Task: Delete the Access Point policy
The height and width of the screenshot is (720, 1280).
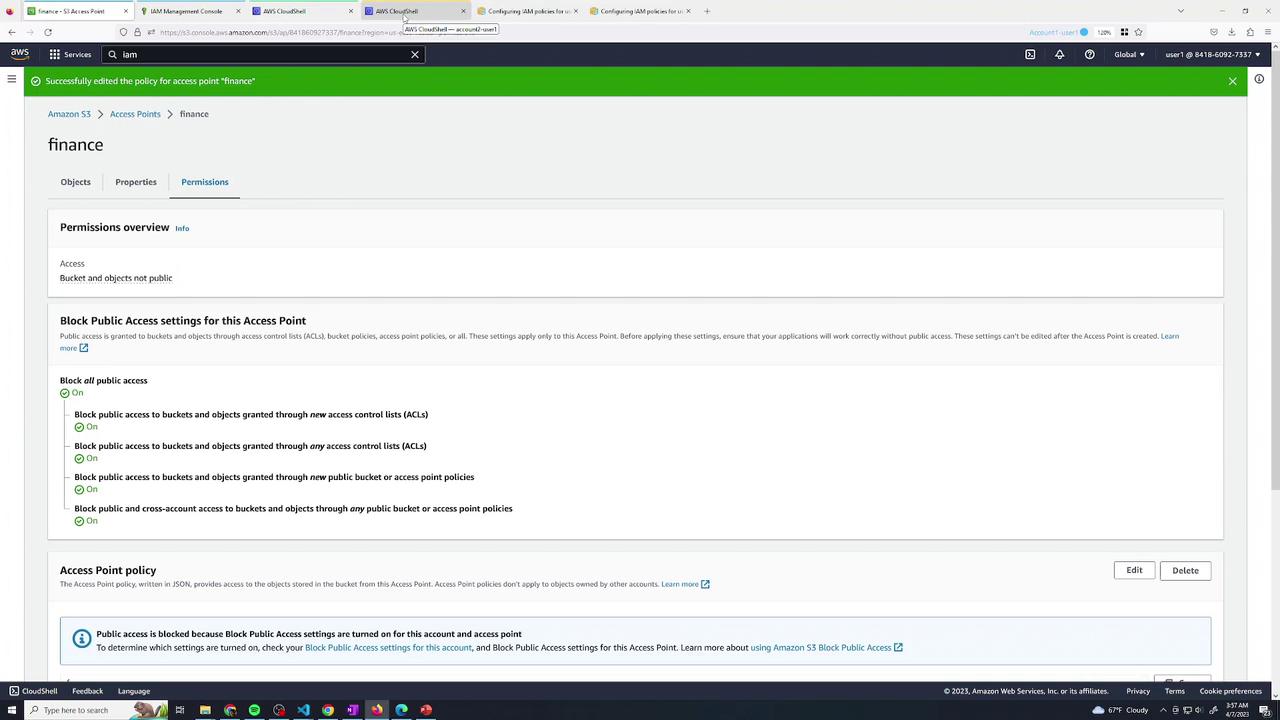Action: (x=1185, y=570)
